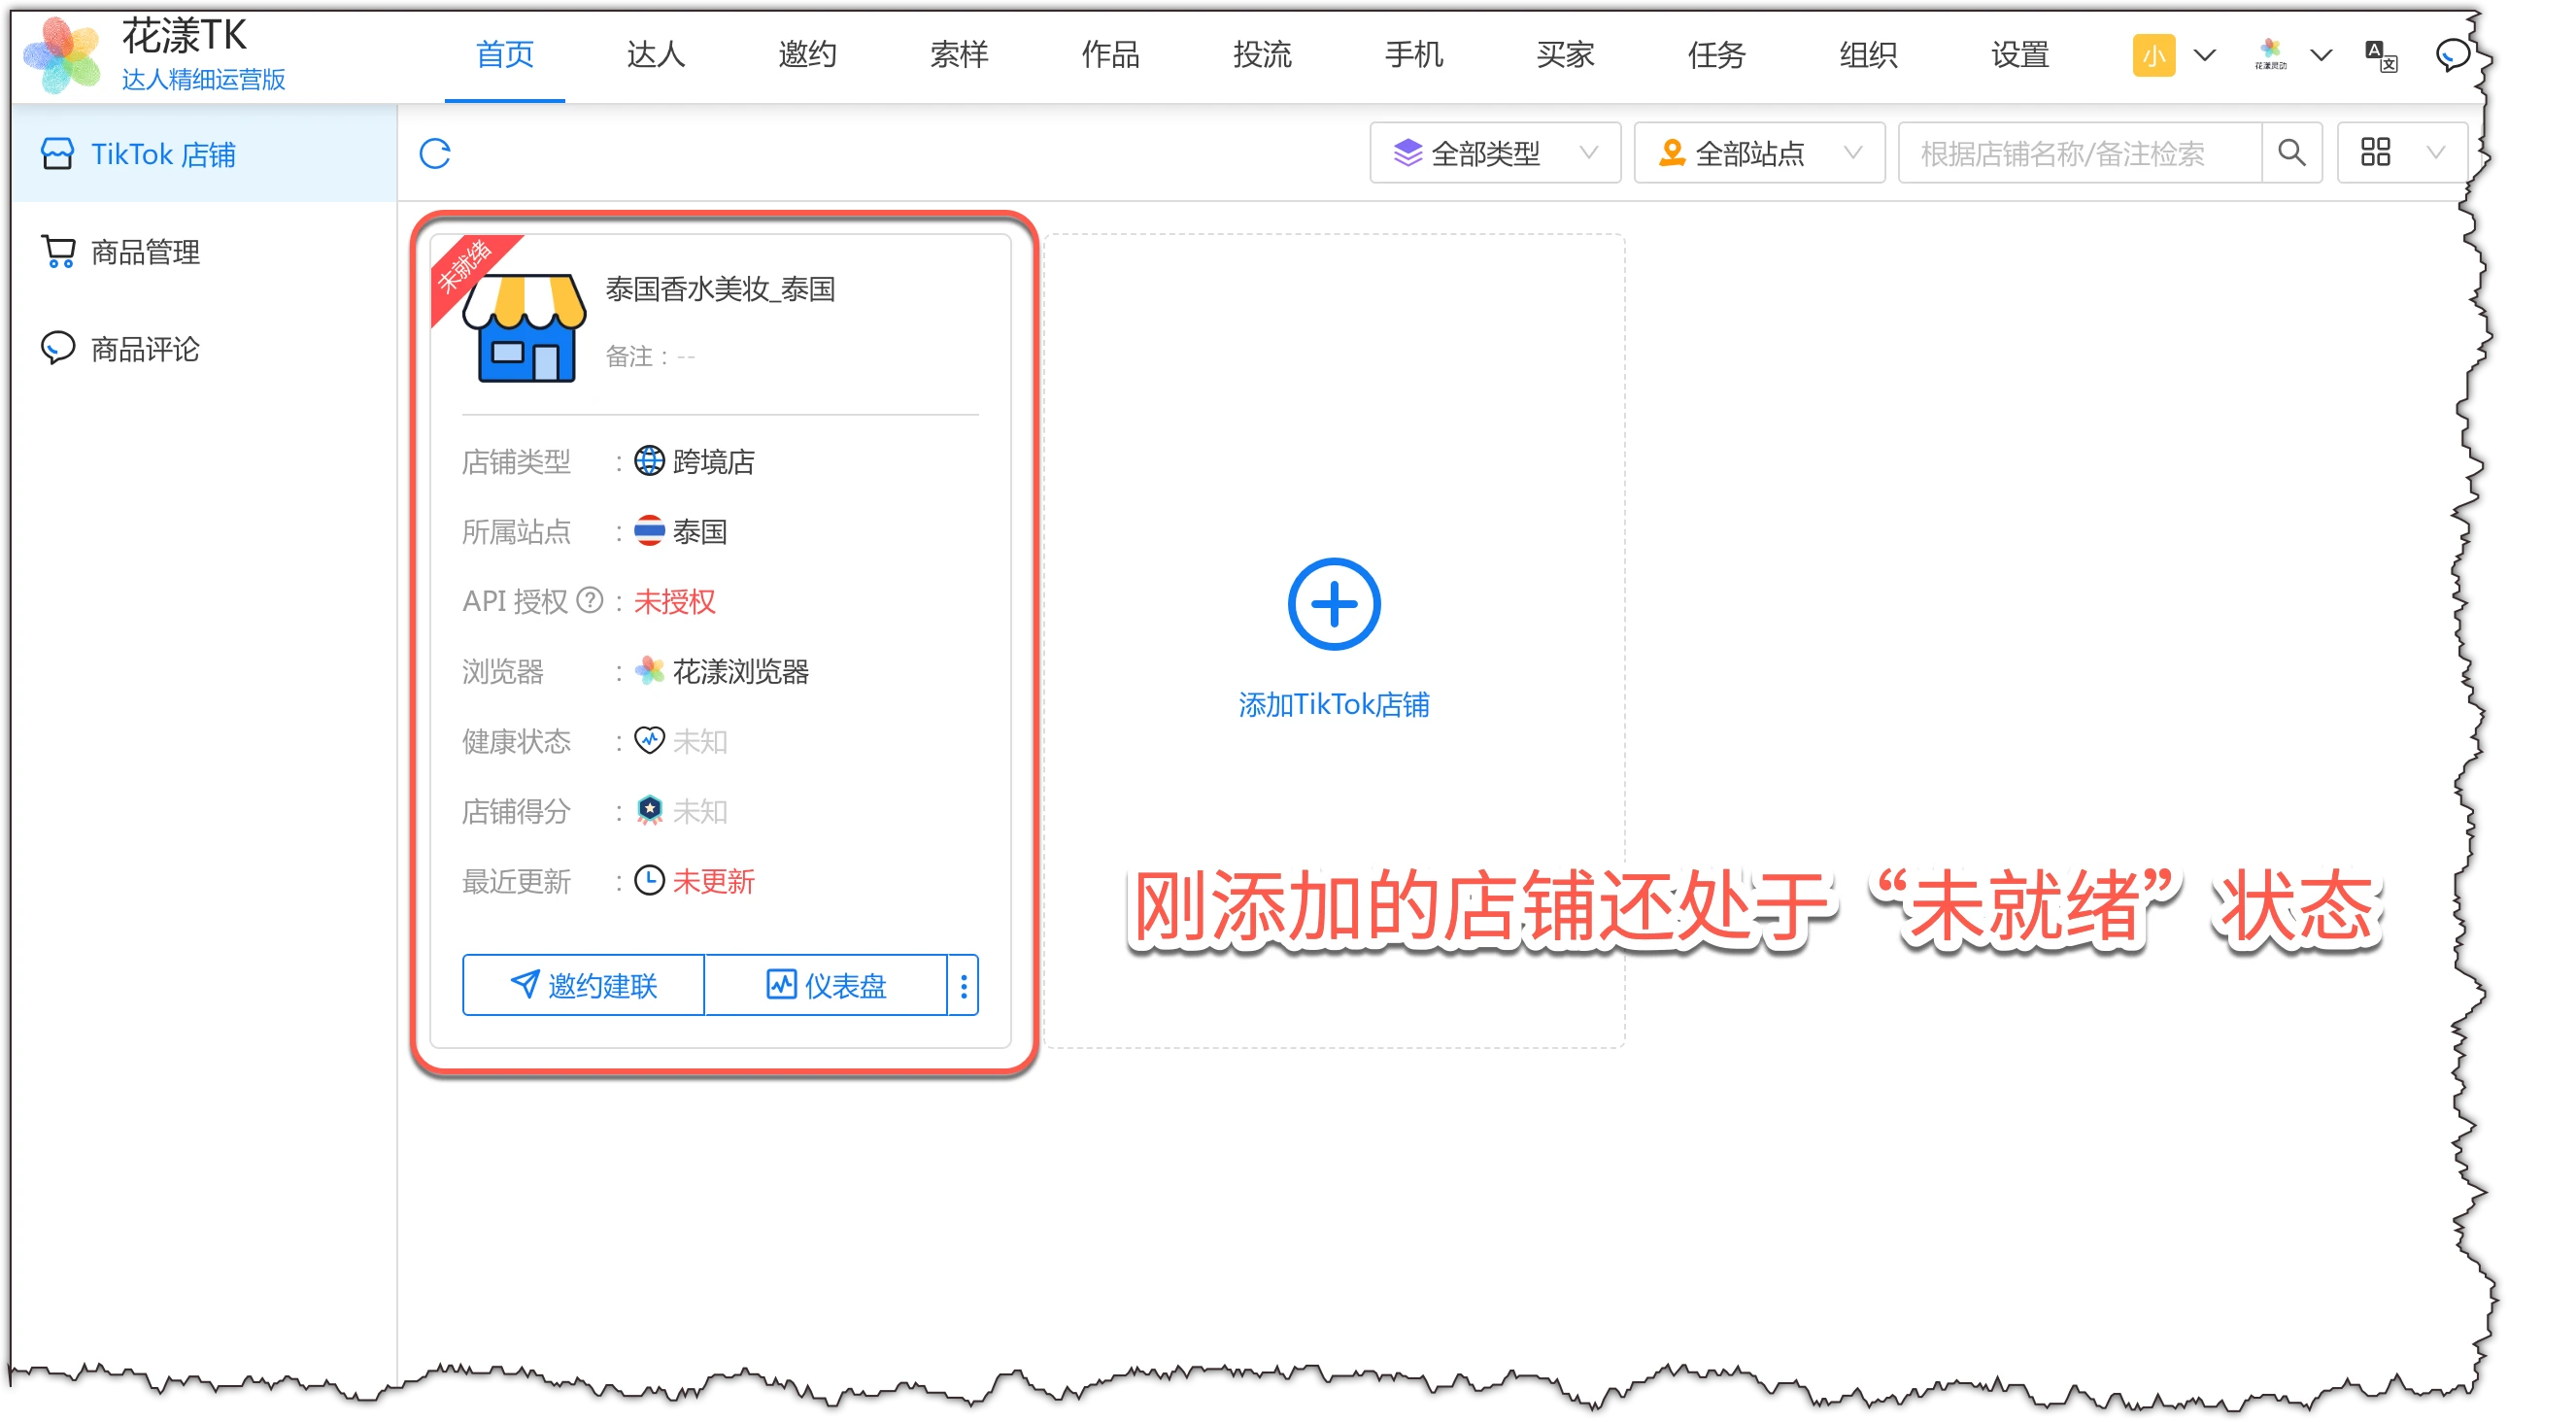2576x1422 pixels.
Task: Click the health status heart icon
Action: [649, 741]
